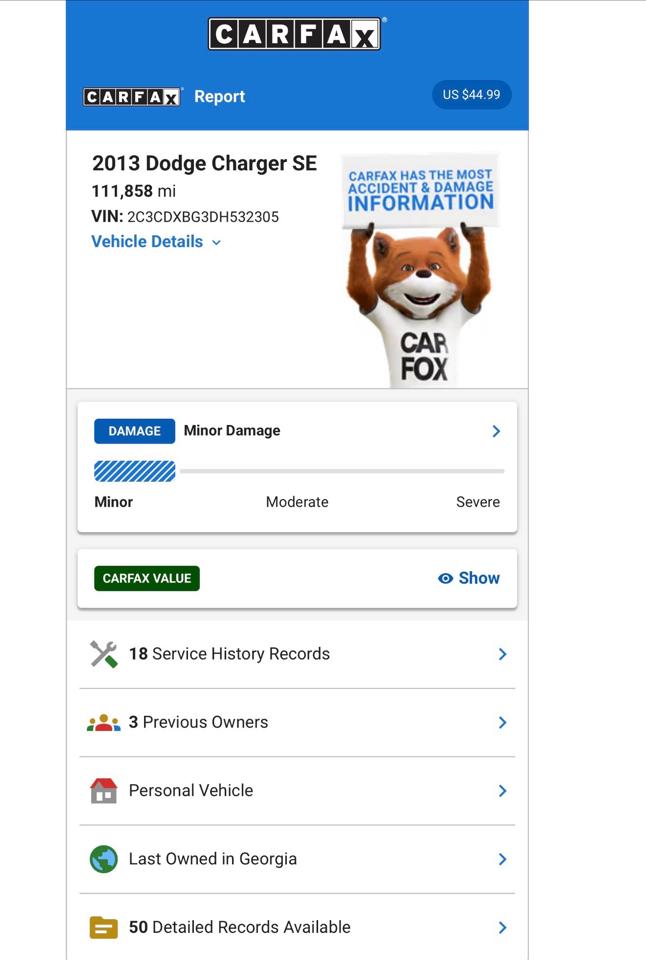Viewport: 646px width, 960px height.
Task: Click the Vehicle Details chevron arrow
Action: tap(216, 242)
